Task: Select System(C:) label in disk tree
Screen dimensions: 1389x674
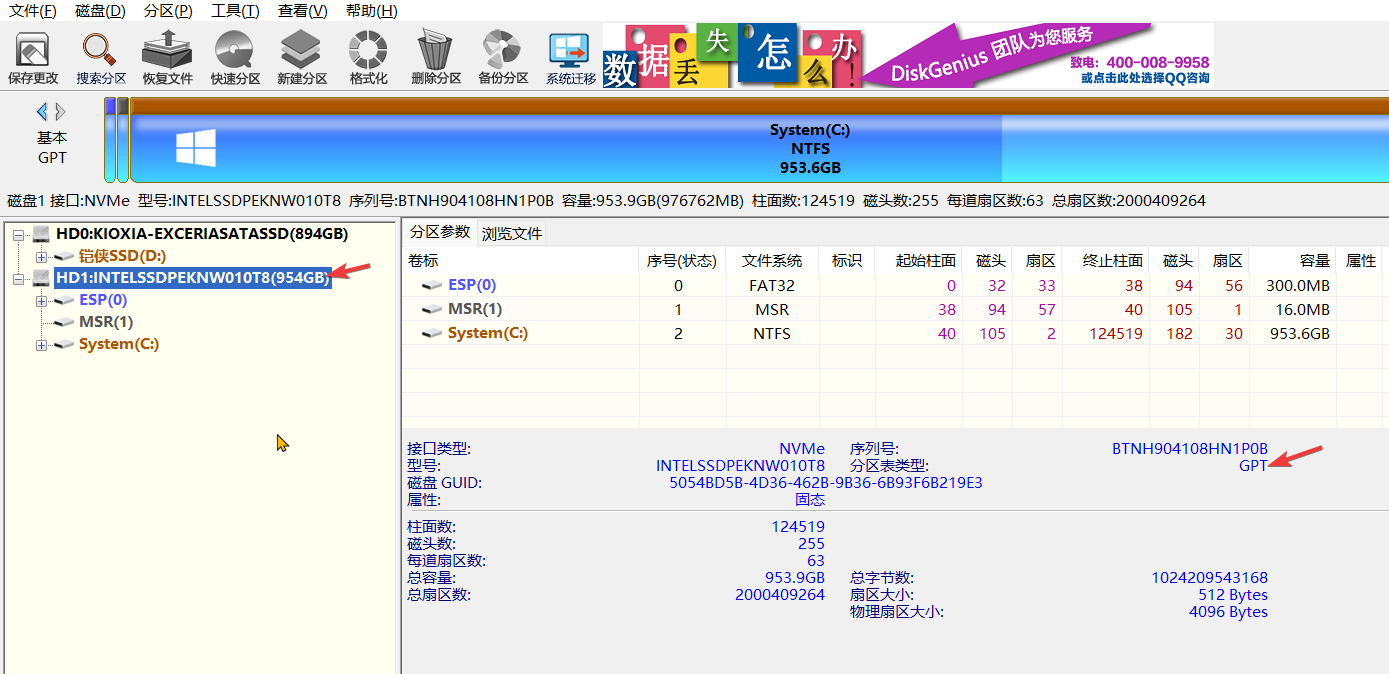Action: 119,344
